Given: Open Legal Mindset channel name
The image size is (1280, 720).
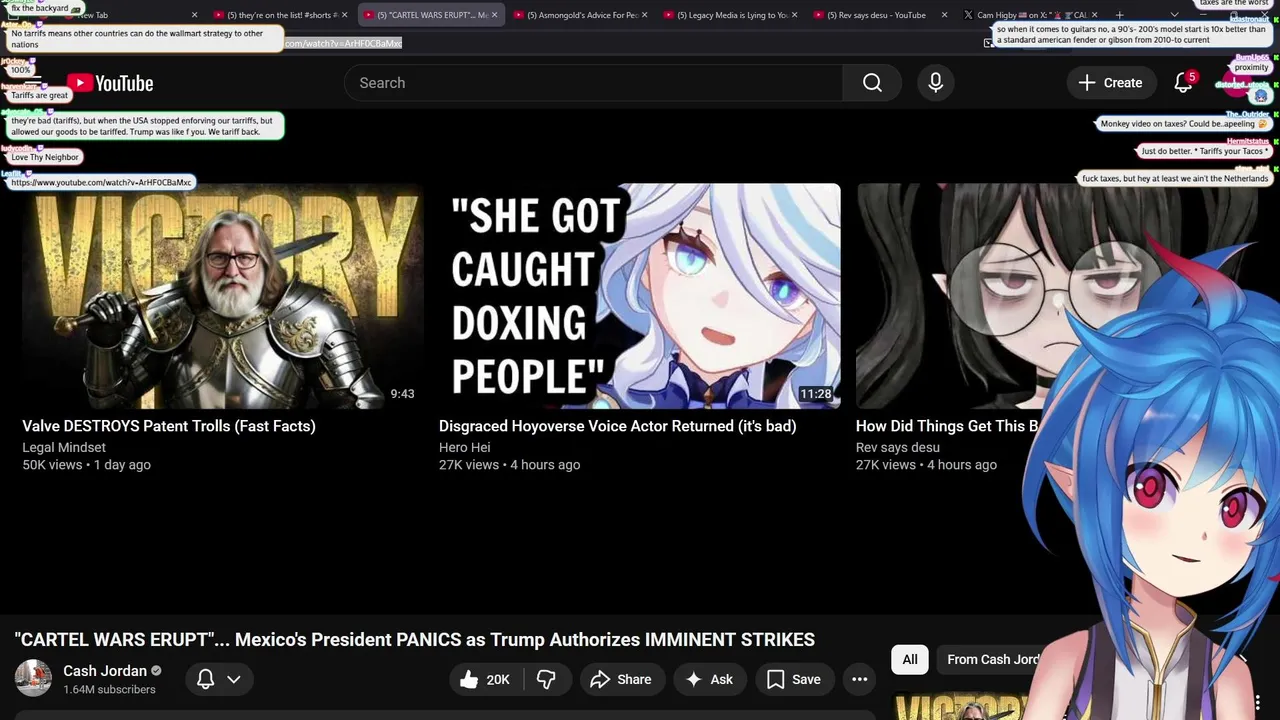Looking at the screenshot, I should pyautogui.click(x=64, y=447).
